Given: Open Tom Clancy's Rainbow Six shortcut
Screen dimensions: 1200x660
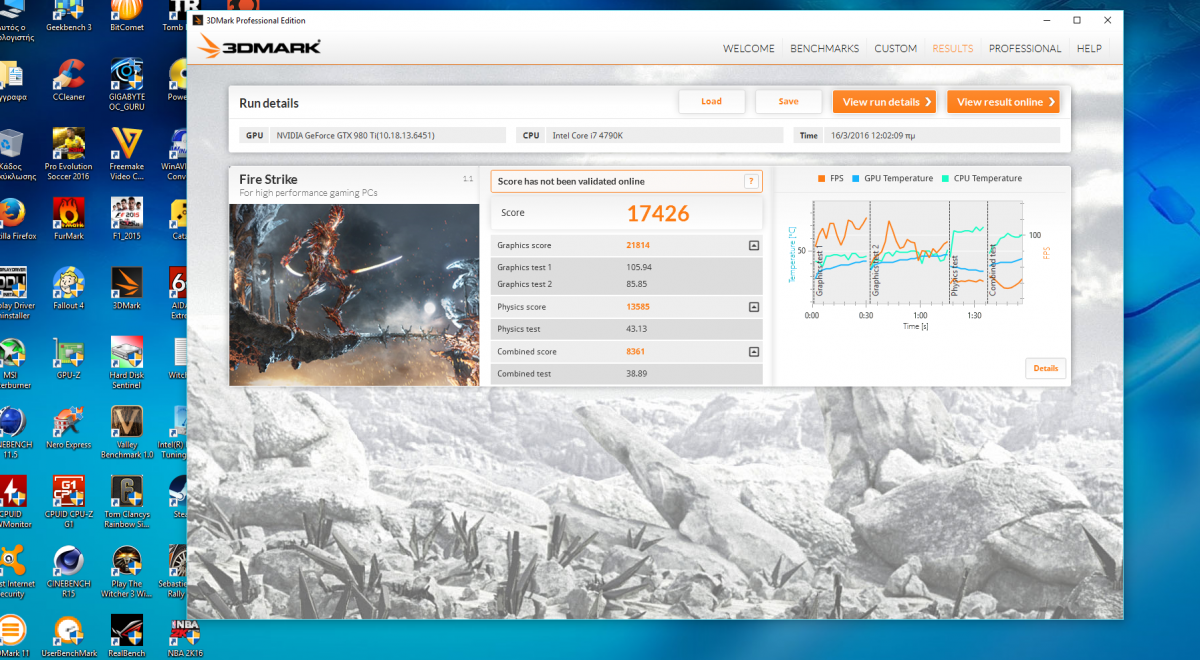Looking at the screenshot, I should pyautogui.click(x=127, y=502).
